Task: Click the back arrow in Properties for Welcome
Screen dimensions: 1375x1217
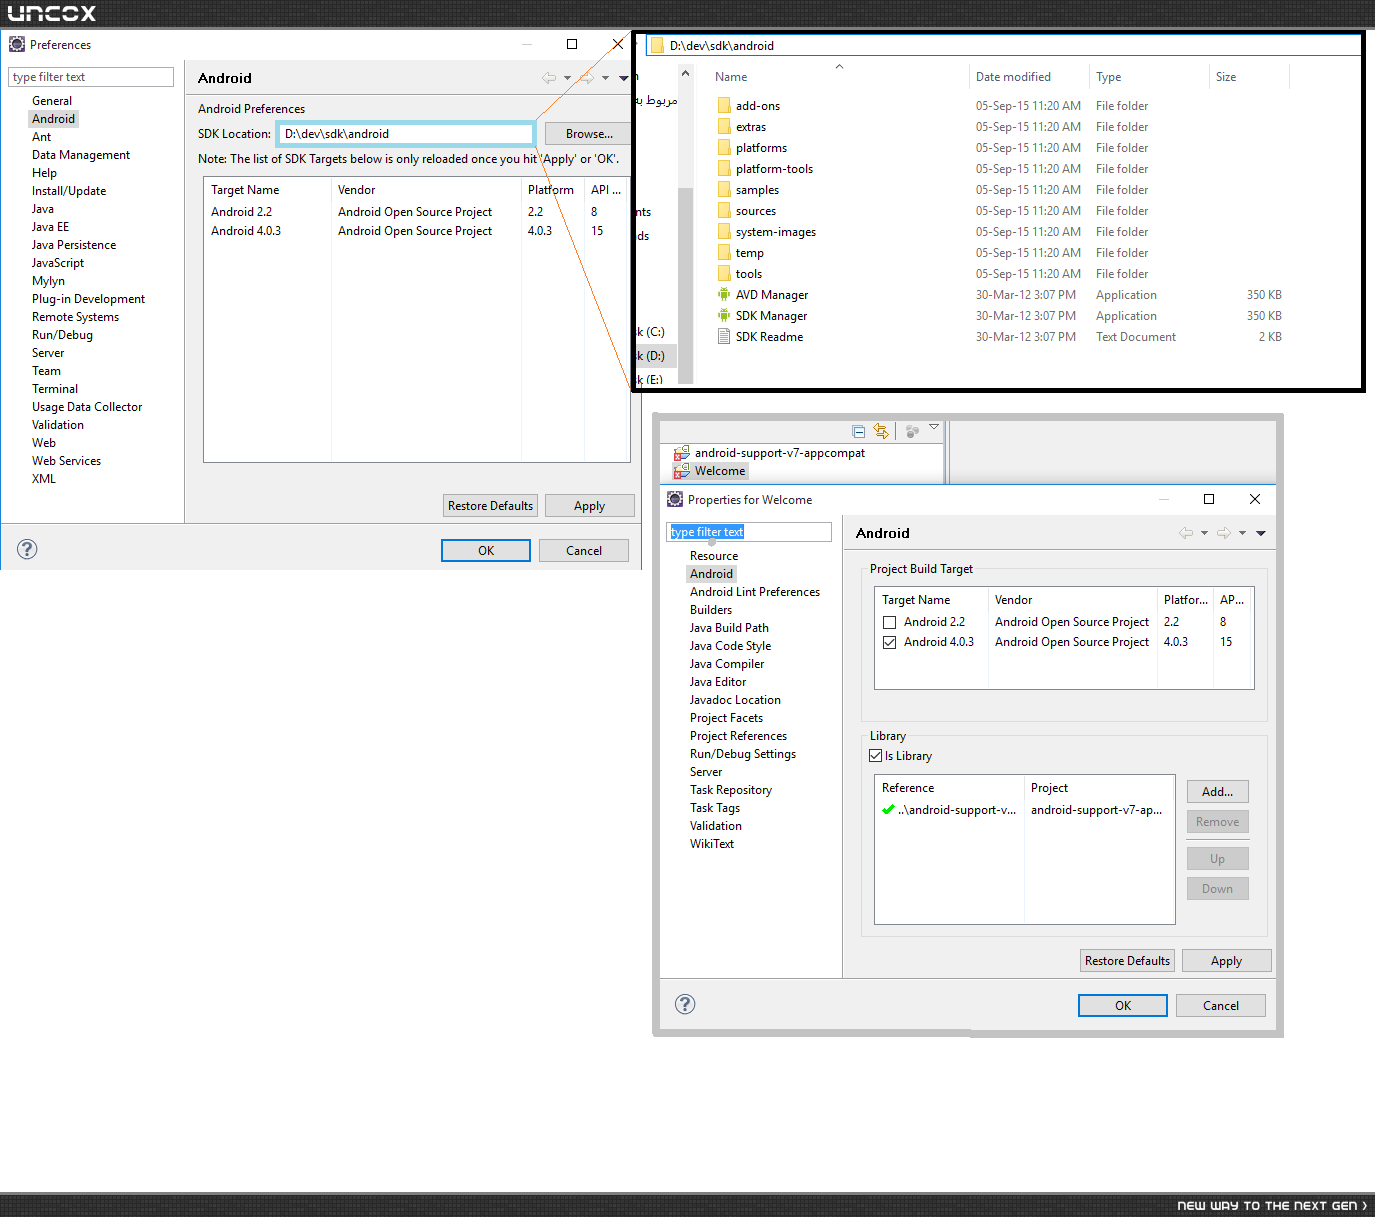Action: [x=1186, y=533]
